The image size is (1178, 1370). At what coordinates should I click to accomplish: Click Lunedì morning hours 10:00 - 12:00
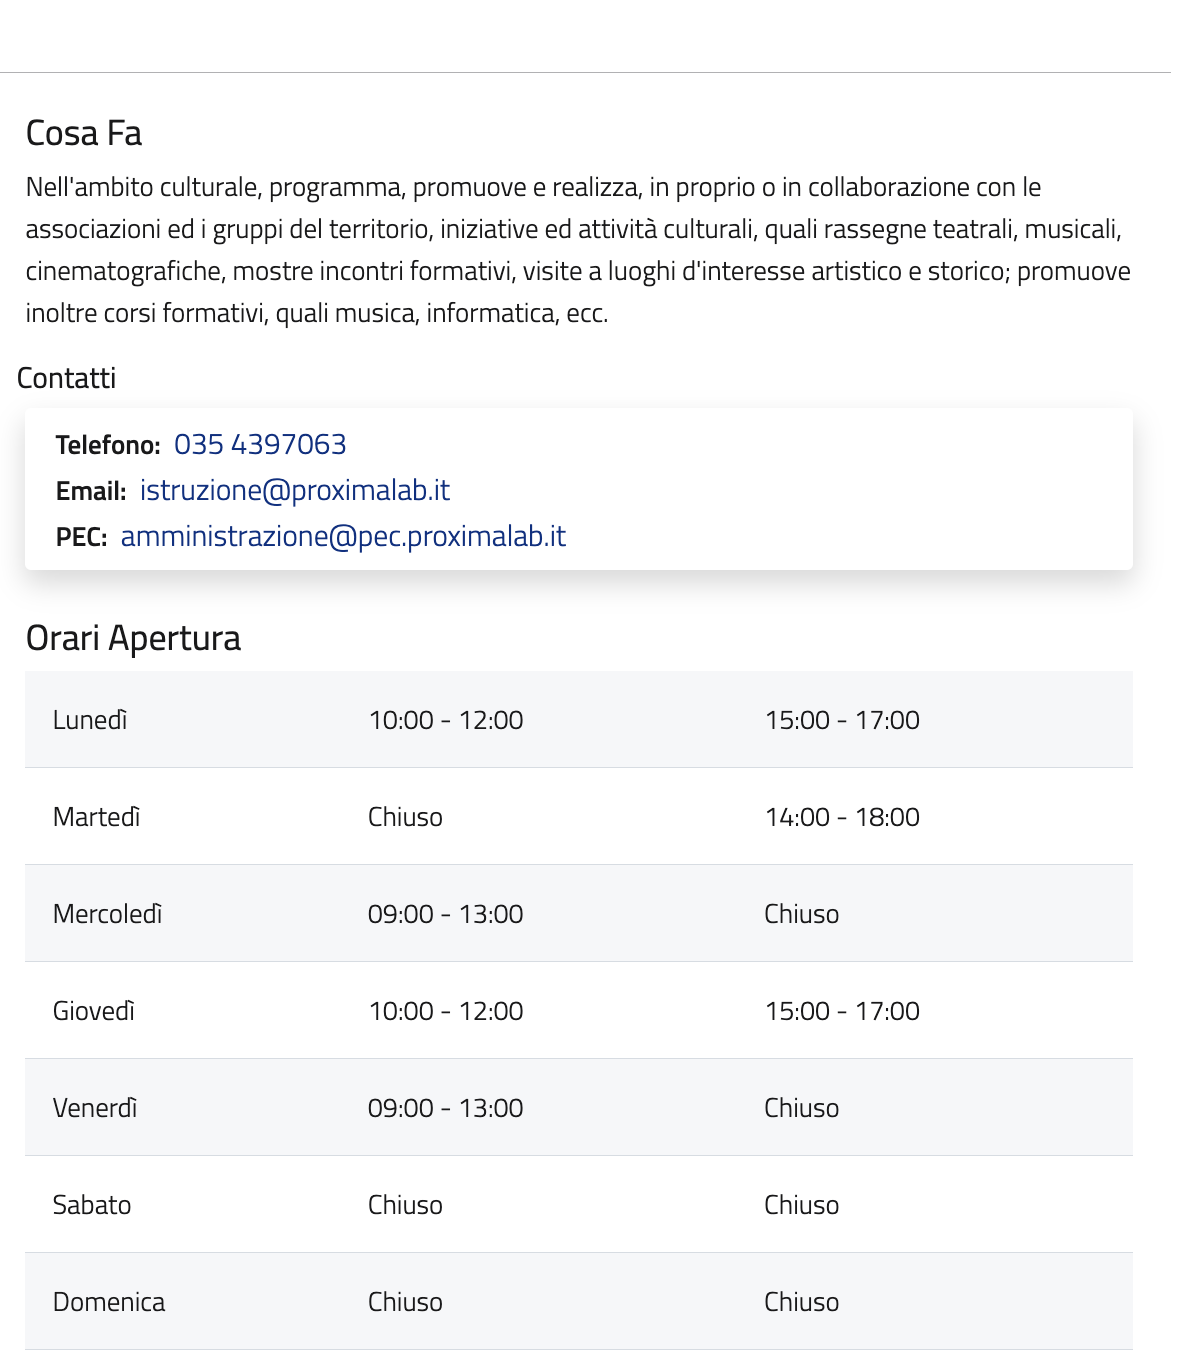tap(446, 720)
